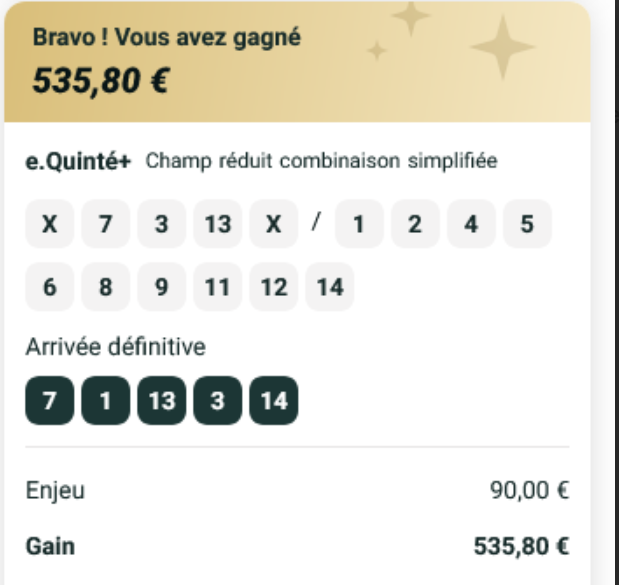
Task: Click the number 8 chip
Action: 105,288
